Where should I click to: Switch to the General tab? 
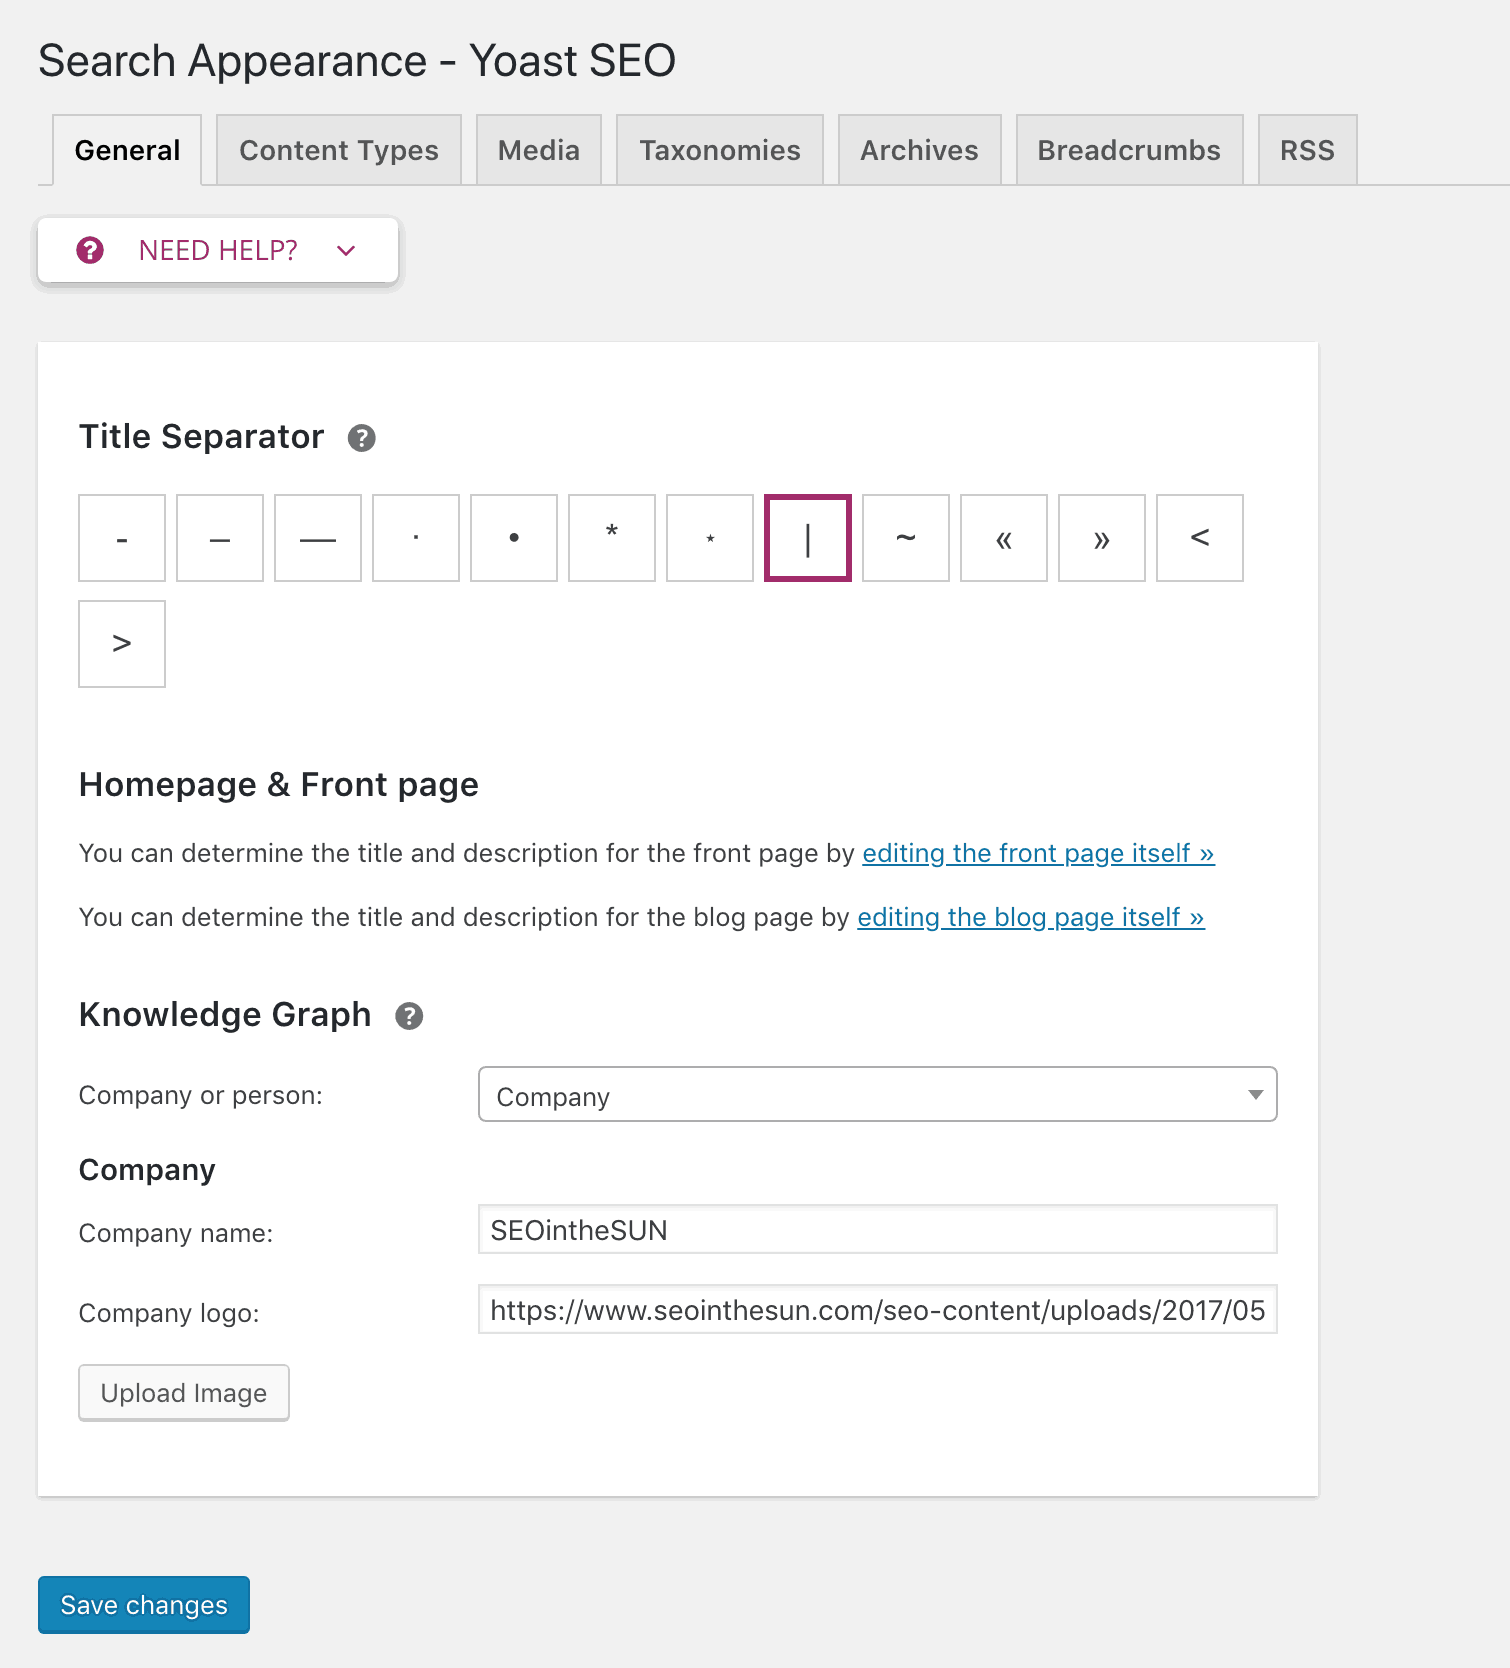[x=127, y=150]
